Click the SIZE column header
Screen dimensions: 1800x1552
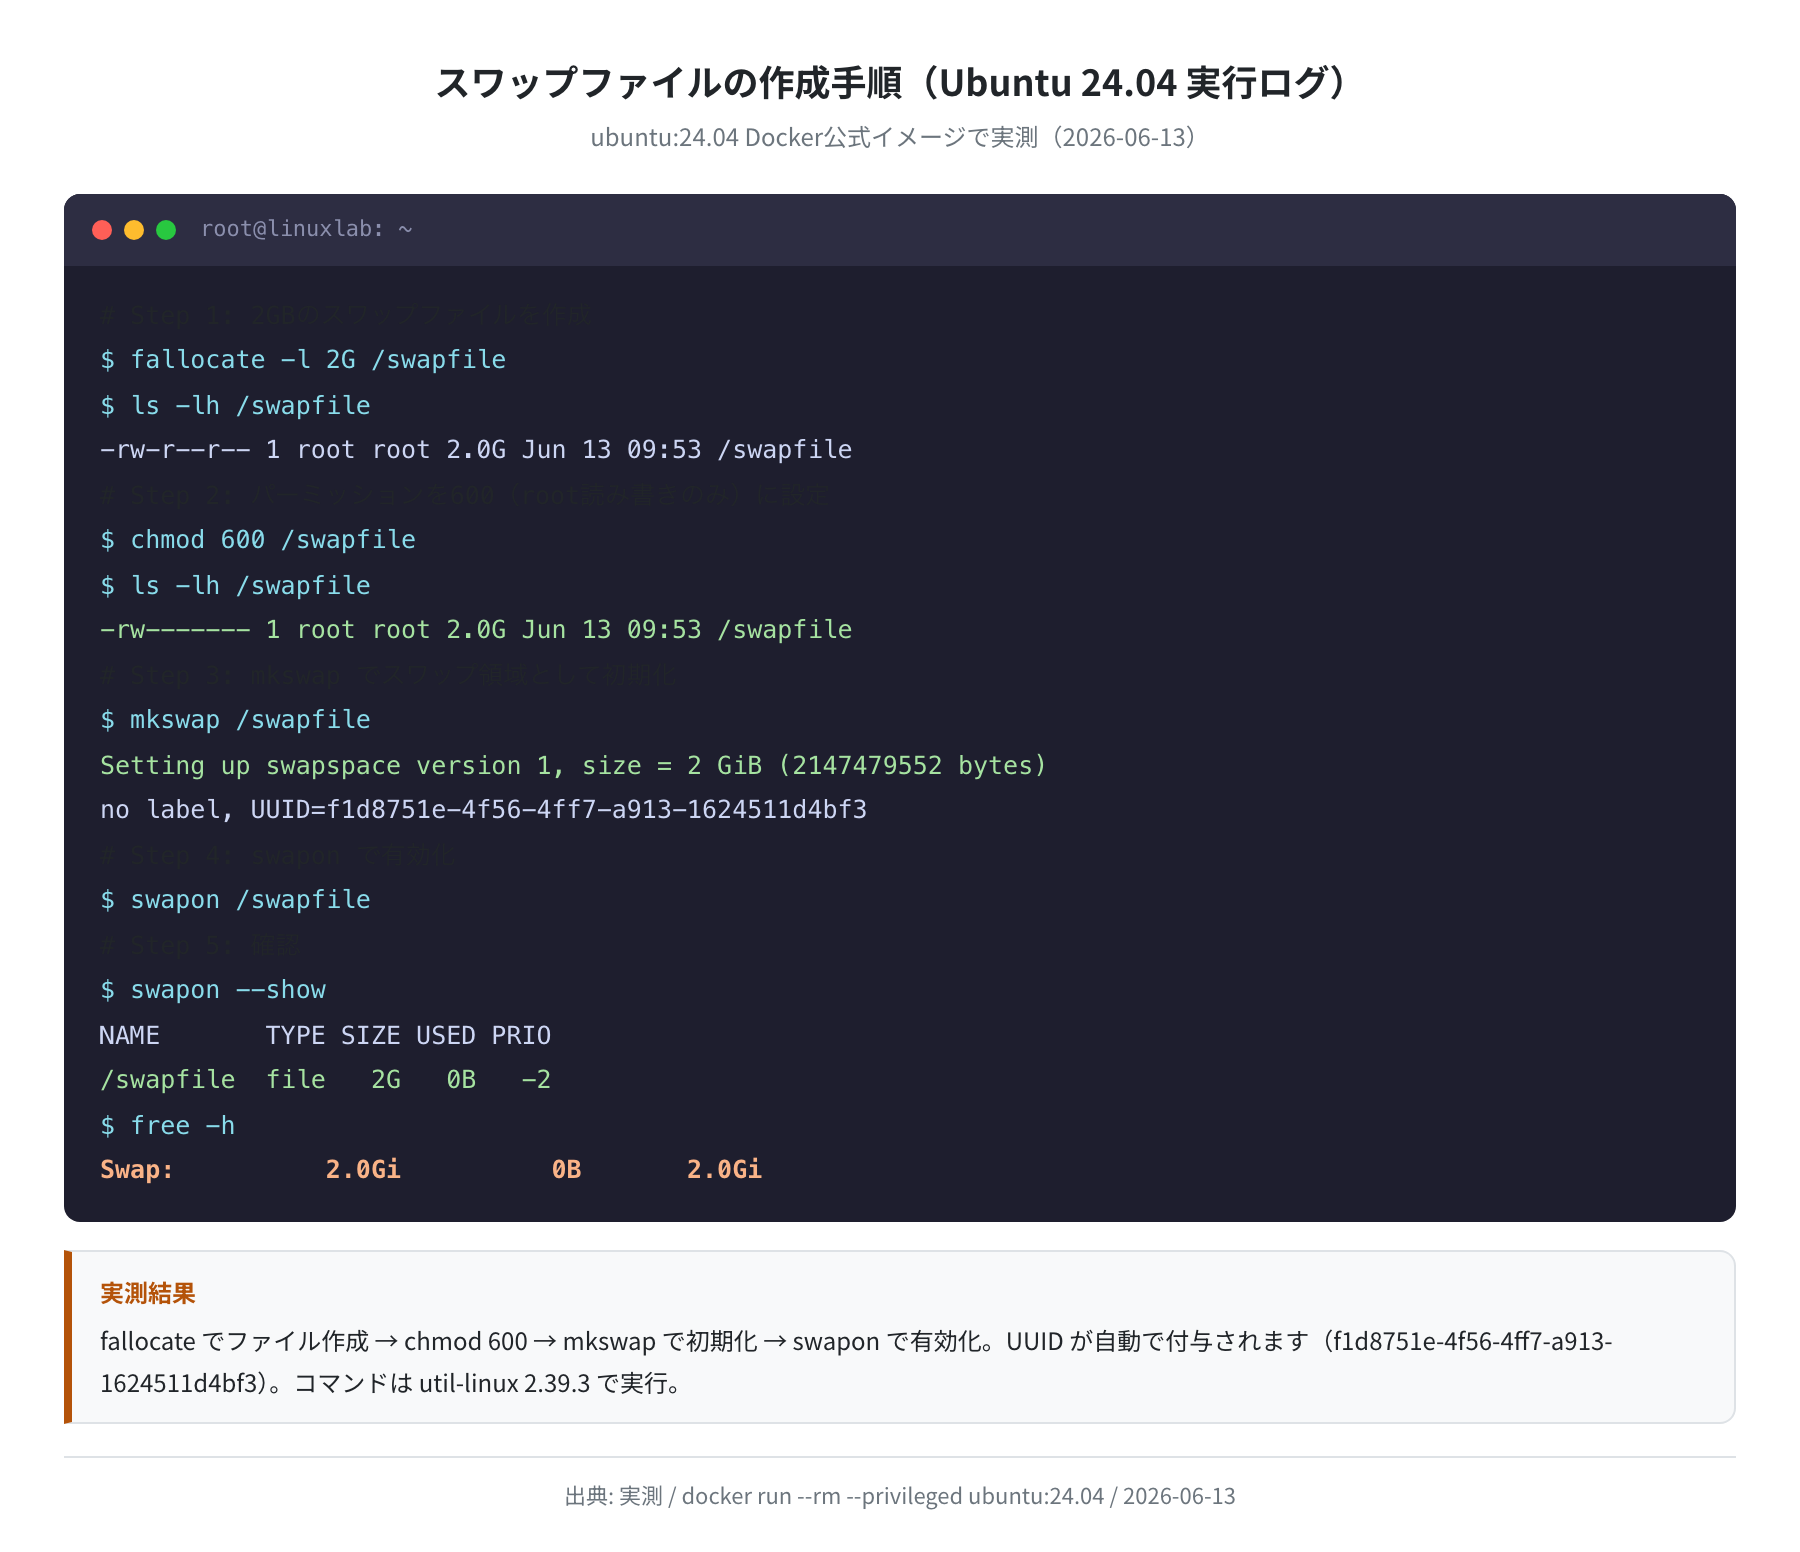[x=370, y=1035]
